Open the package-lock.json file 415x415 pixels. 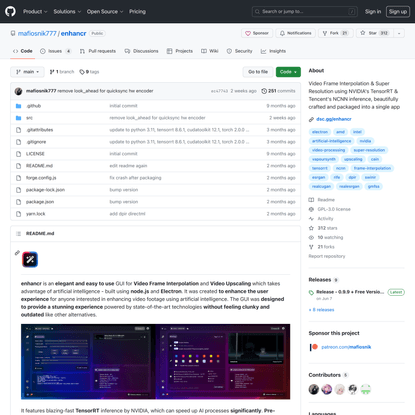45,190
